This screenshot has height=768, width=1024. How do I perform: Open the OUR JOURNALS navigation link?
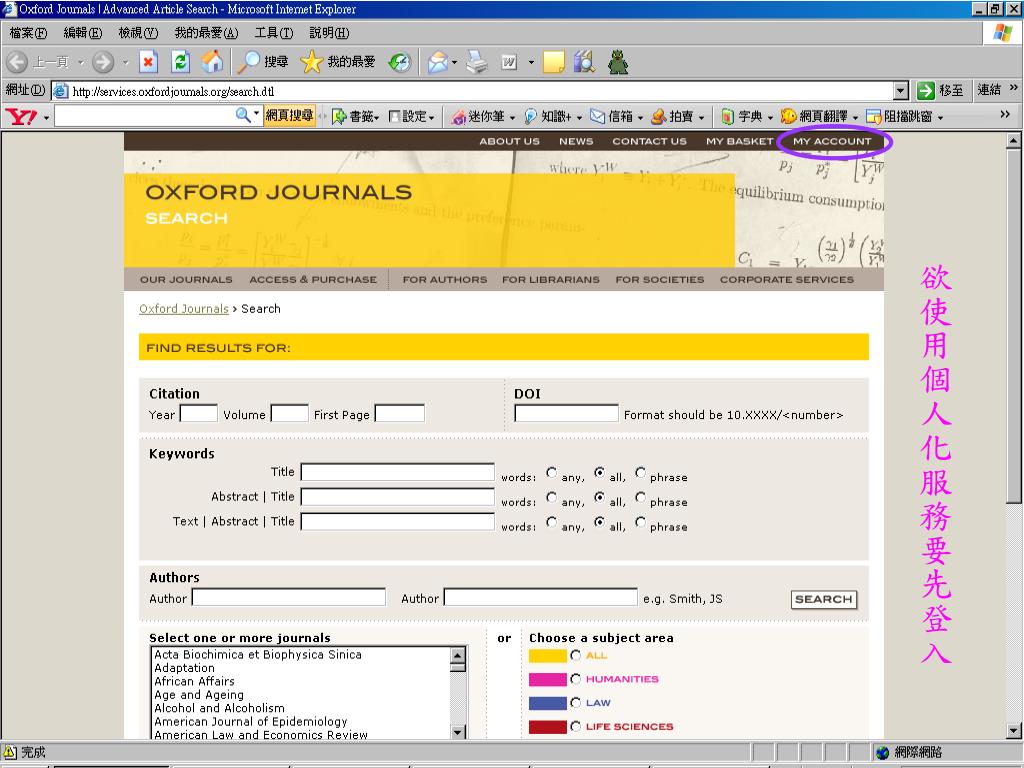[186, 280]
